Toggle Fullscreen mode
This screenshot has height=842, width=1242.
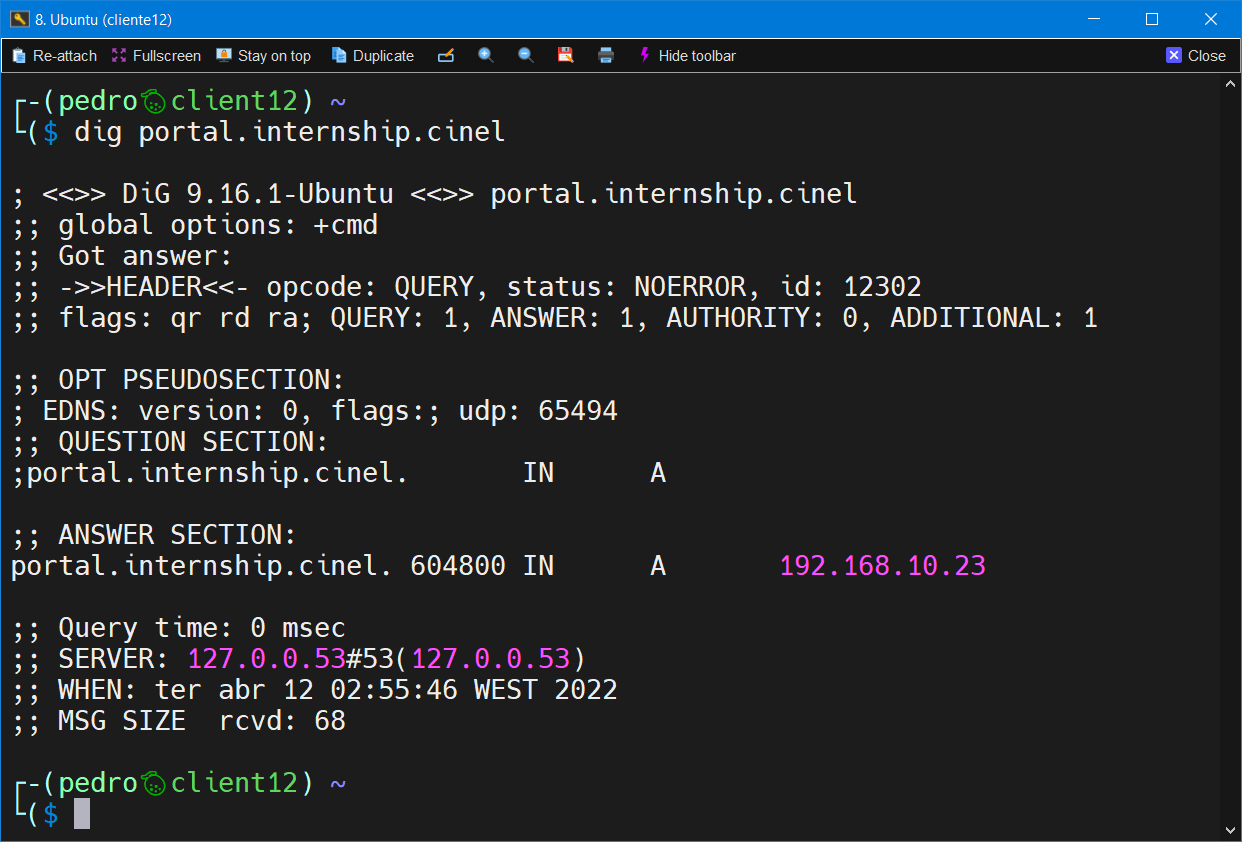156,55
